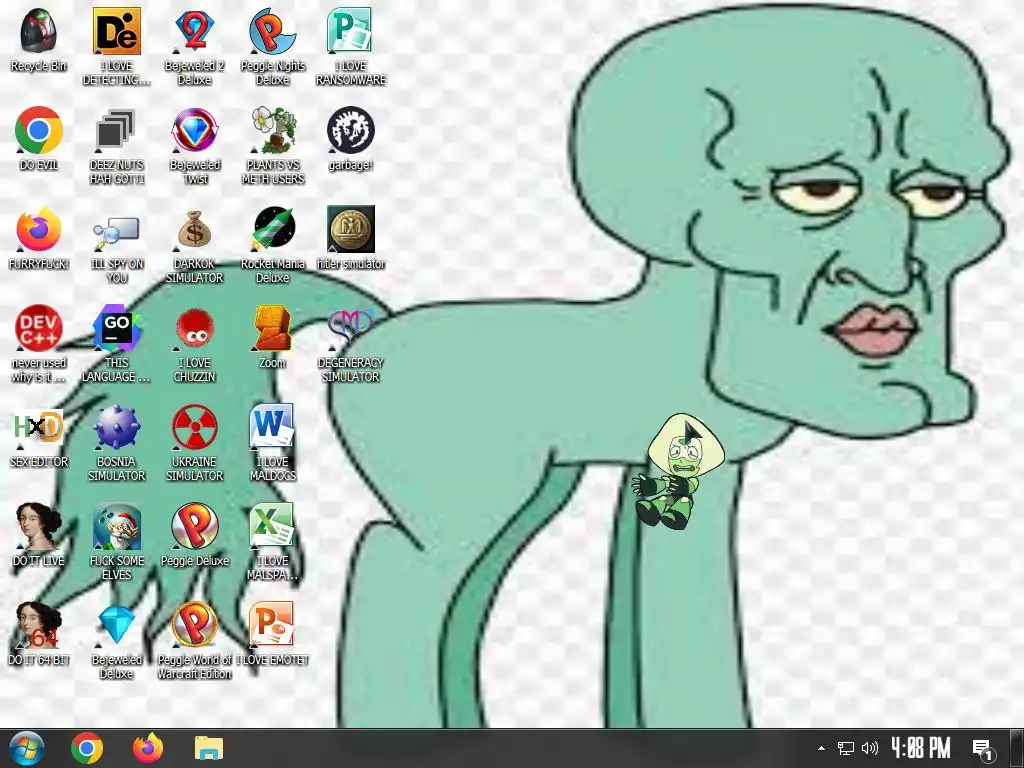
Task: Open the Windows Start menu
Action: (27, 748)
